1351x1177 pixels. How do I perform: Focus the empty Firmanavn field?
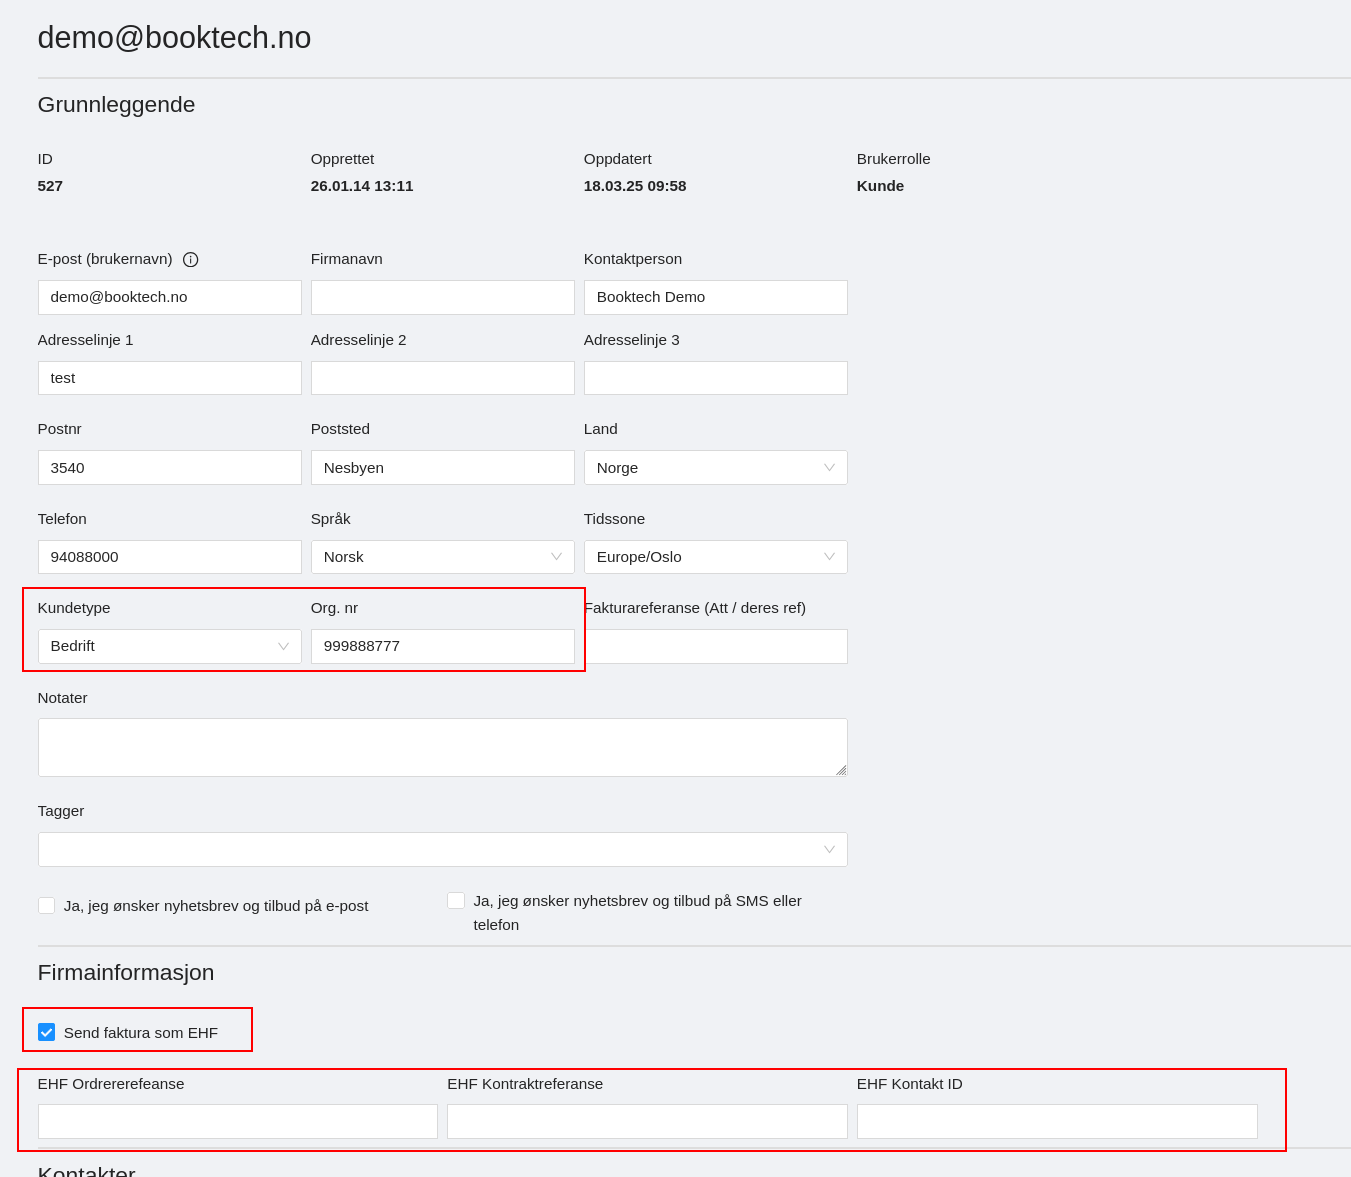[x=442, y=297]
